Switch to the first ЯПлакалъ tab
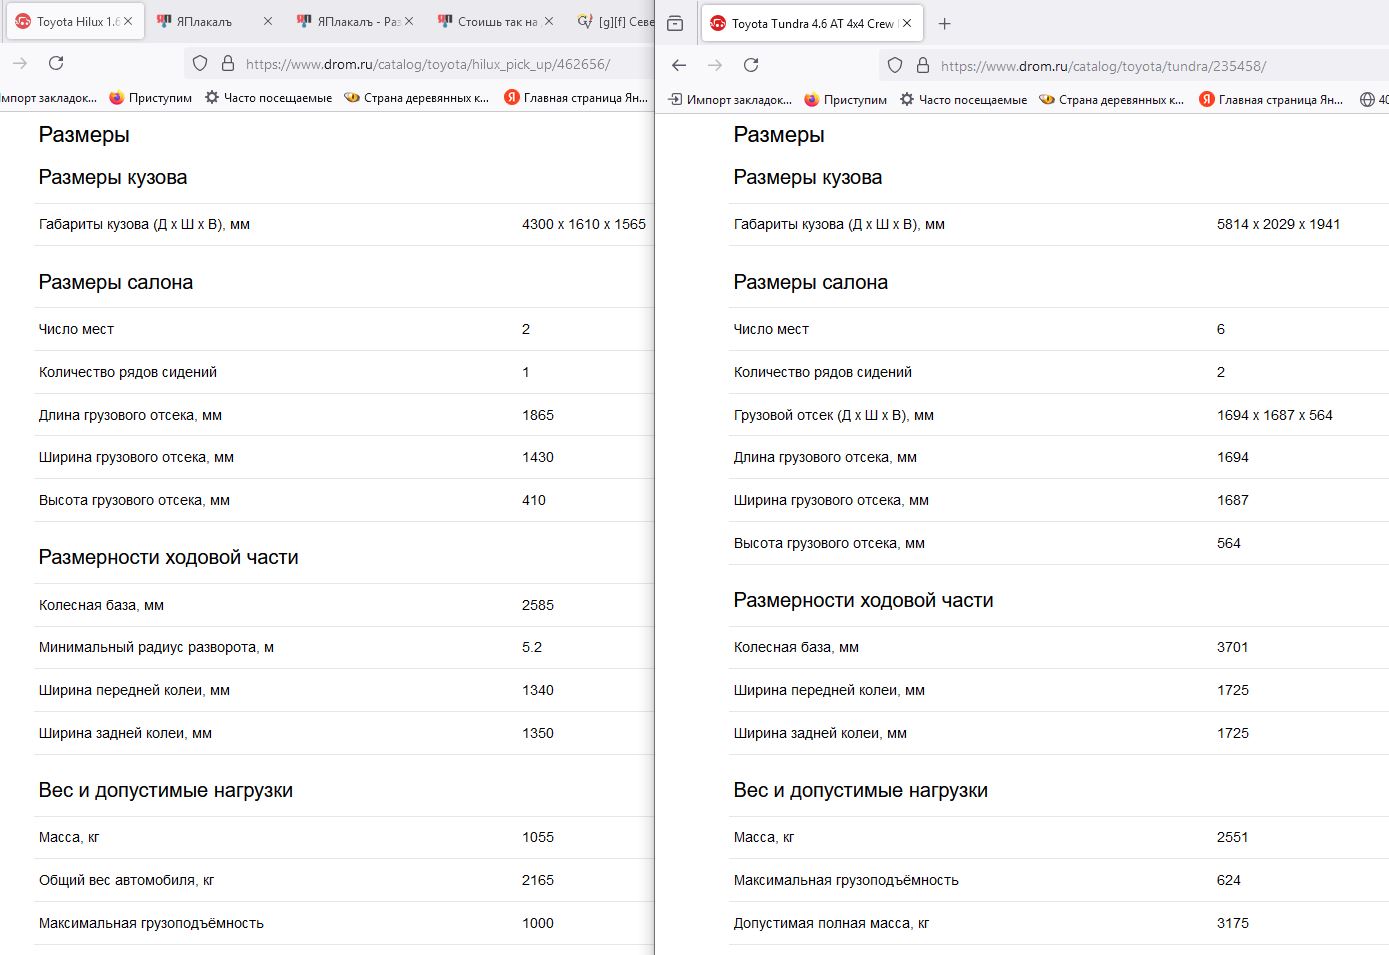This screenshot has width=1389, height=955. (x=215, y=21)
